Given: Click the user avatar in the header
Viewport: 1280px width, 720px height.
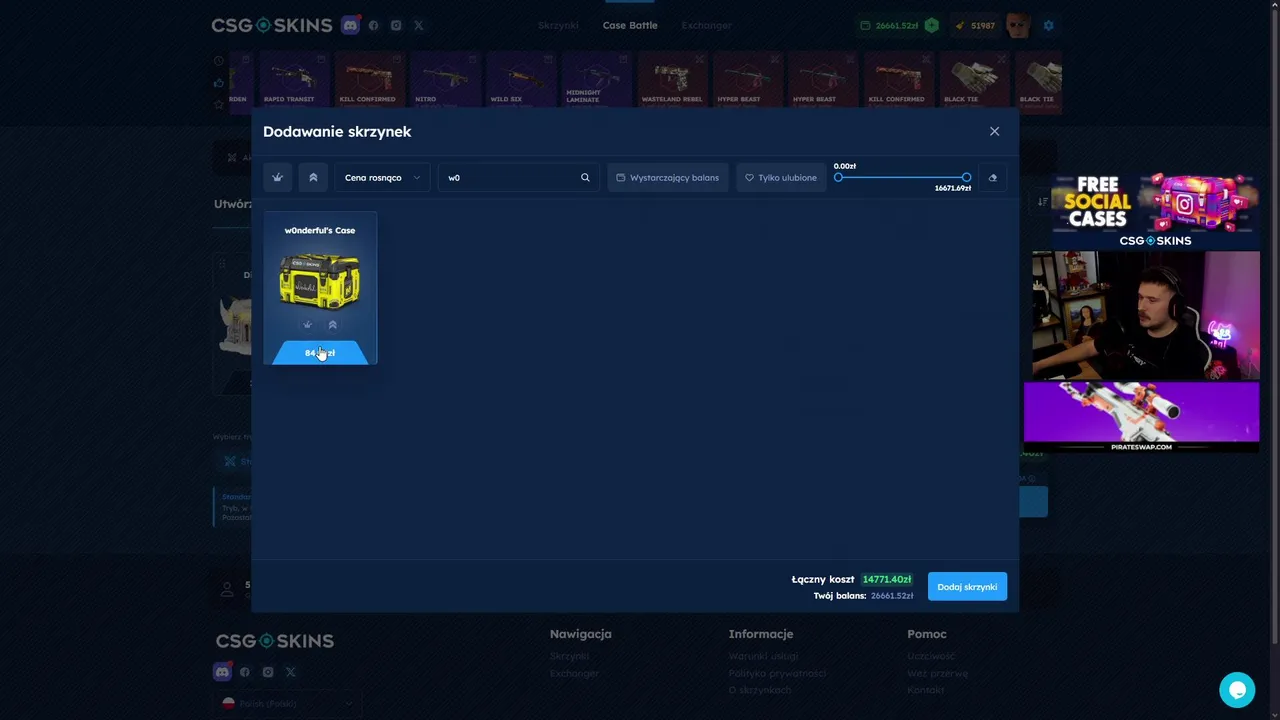Looking at the screenshot, I should 1018,25.
